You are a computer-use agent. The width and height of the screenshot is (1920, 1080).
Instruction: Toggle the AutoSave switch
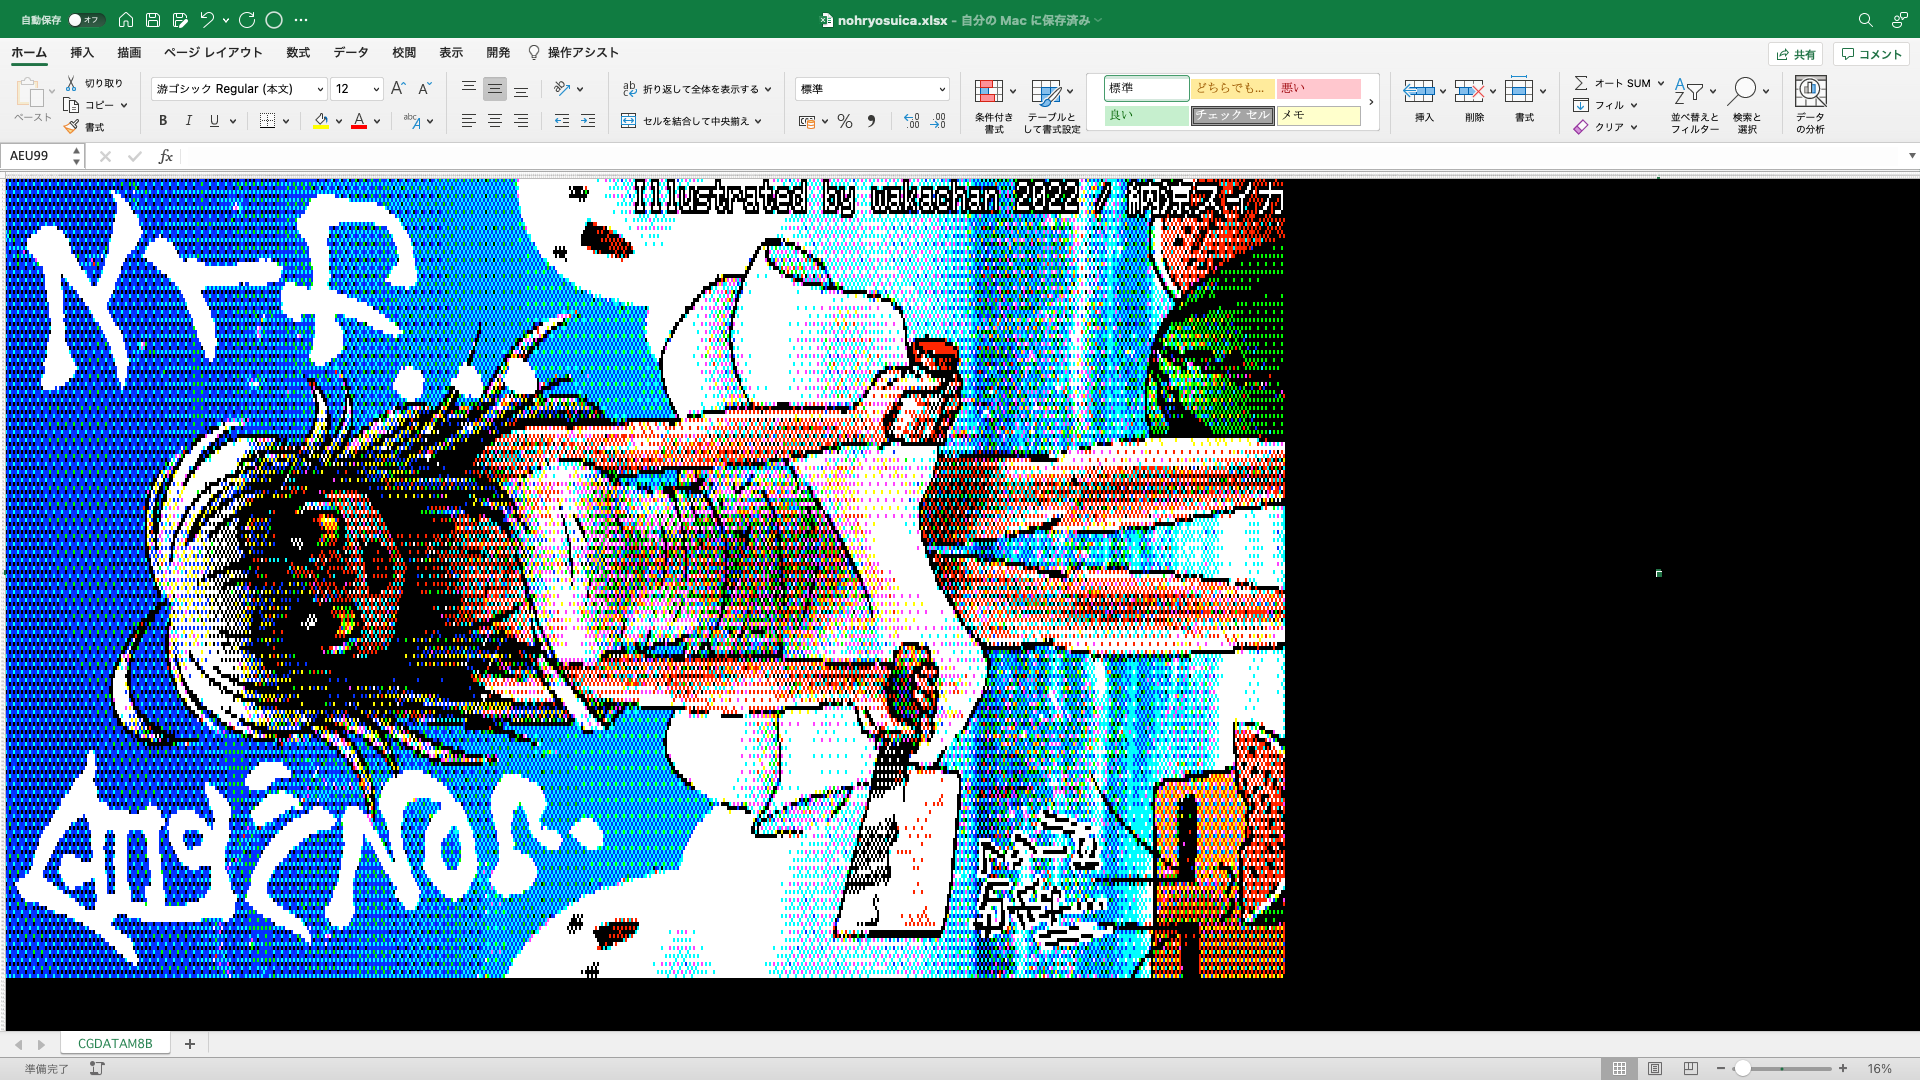point(85,20)
